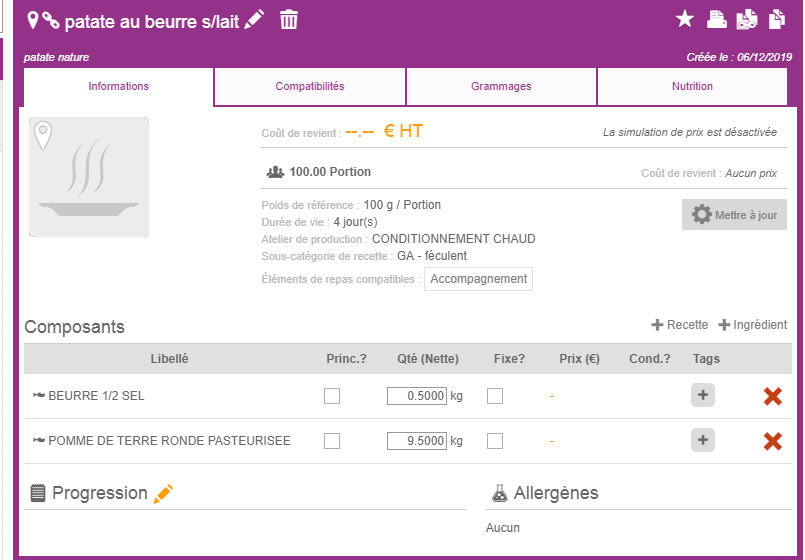Add a component via plus Ingrédient
The width and height of the screenshot is (805, 560).
point(753,325)
